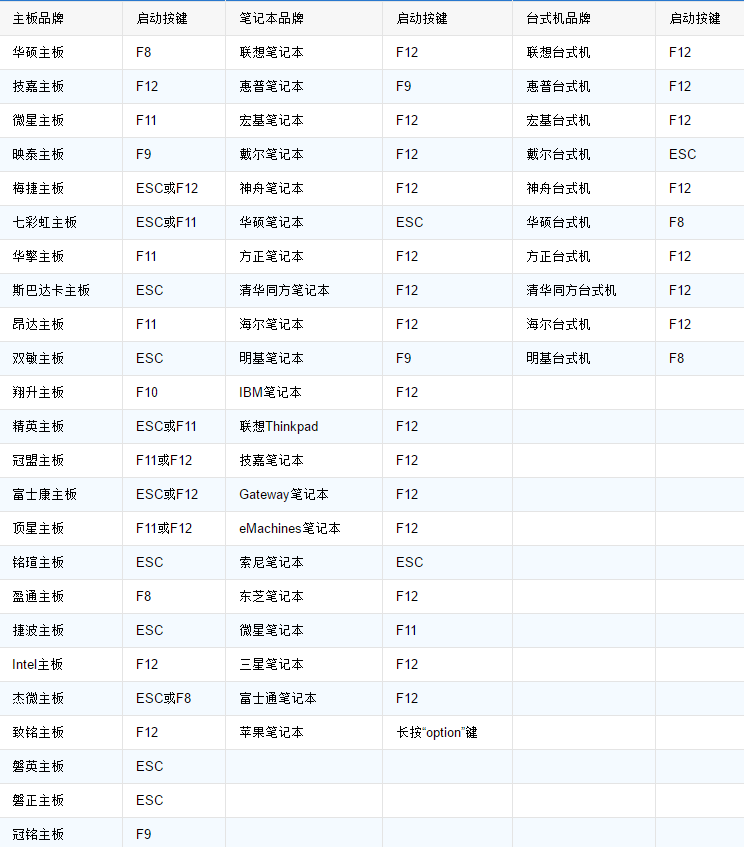
Task: Click the eMachines笔记本 cell
Action: [x=289, y=528]
